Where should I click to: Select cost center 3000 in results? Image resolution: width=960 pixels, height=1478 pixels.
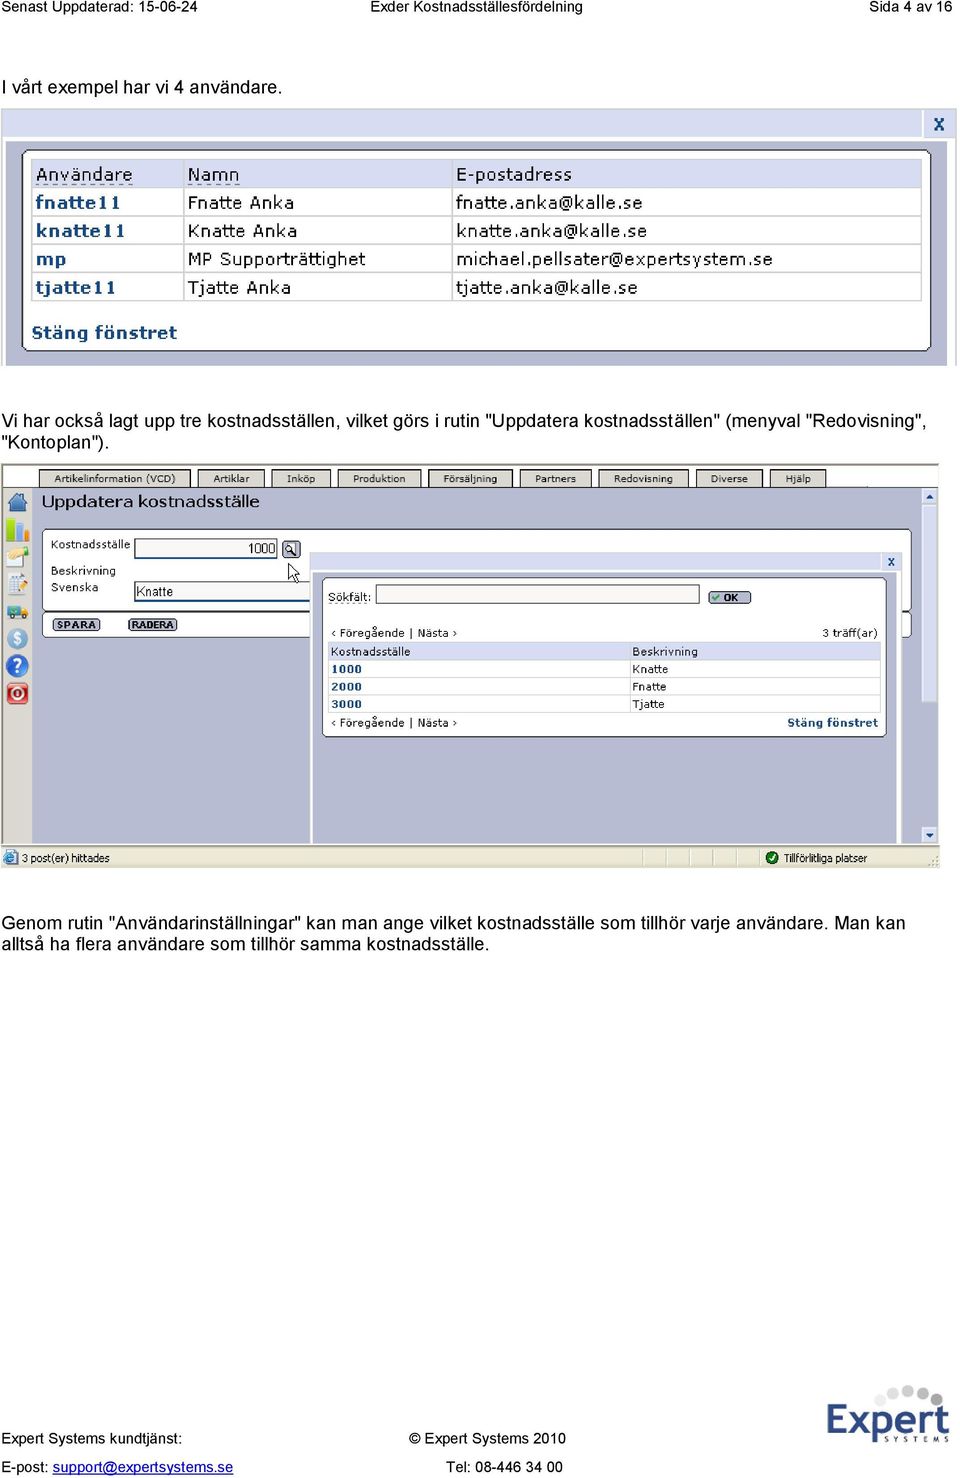(346, 704)
